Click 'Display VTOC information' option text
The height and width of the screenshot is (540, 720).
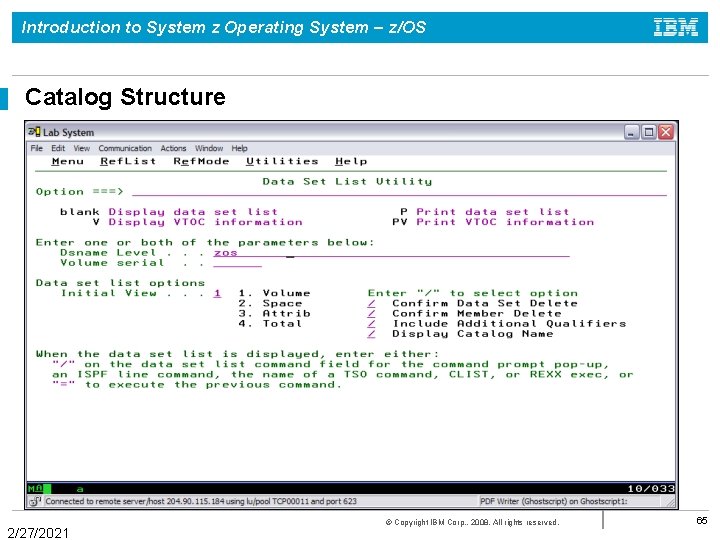pos(205,222)
